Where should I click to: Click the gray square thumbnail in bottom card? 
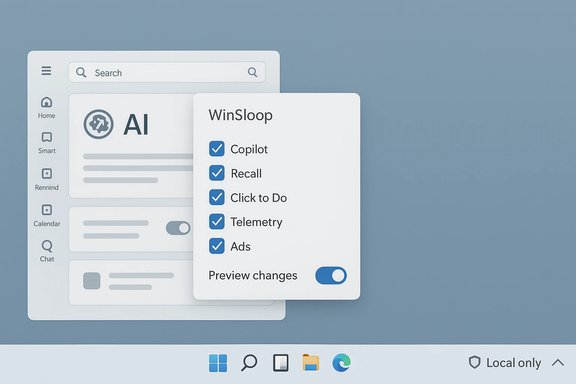point(92,281)
